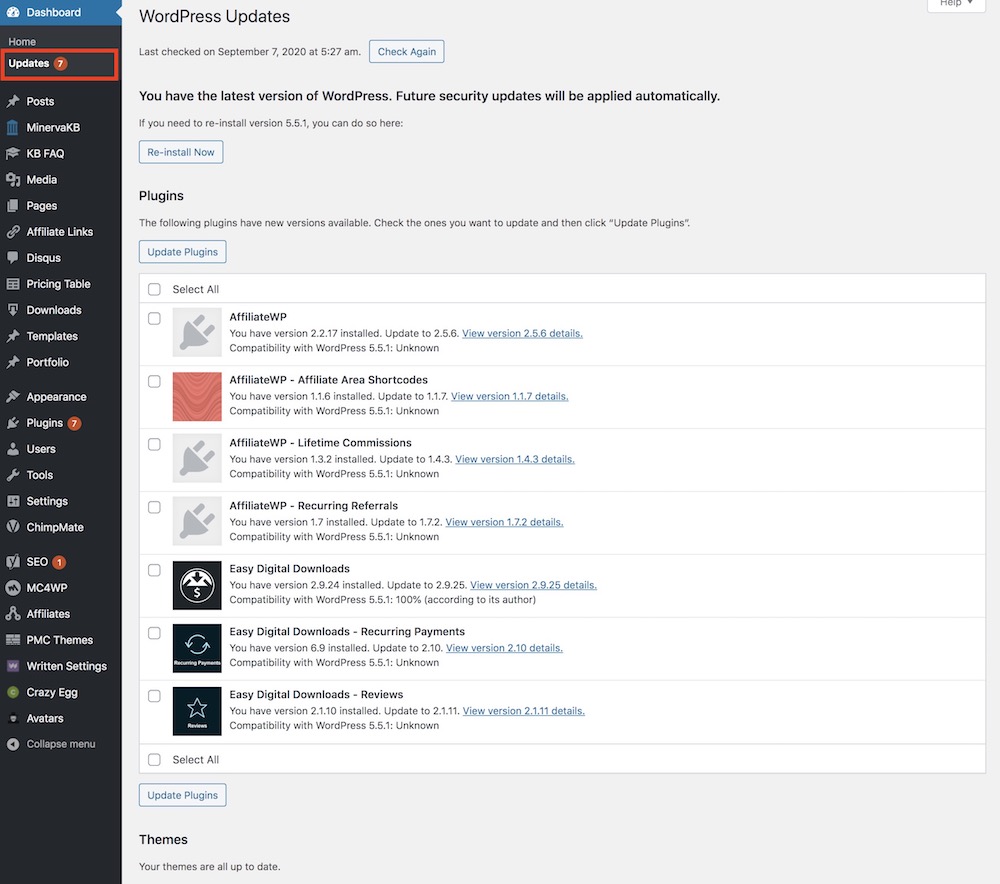Click the Appearance paintbrush icon
The image size is (1000, 884).
pyautogui.click(x=13, y=397)
